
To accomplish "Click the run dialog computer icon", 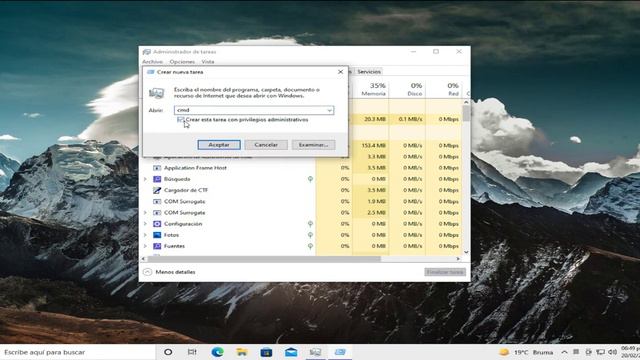I will click(x=156, y=93).
